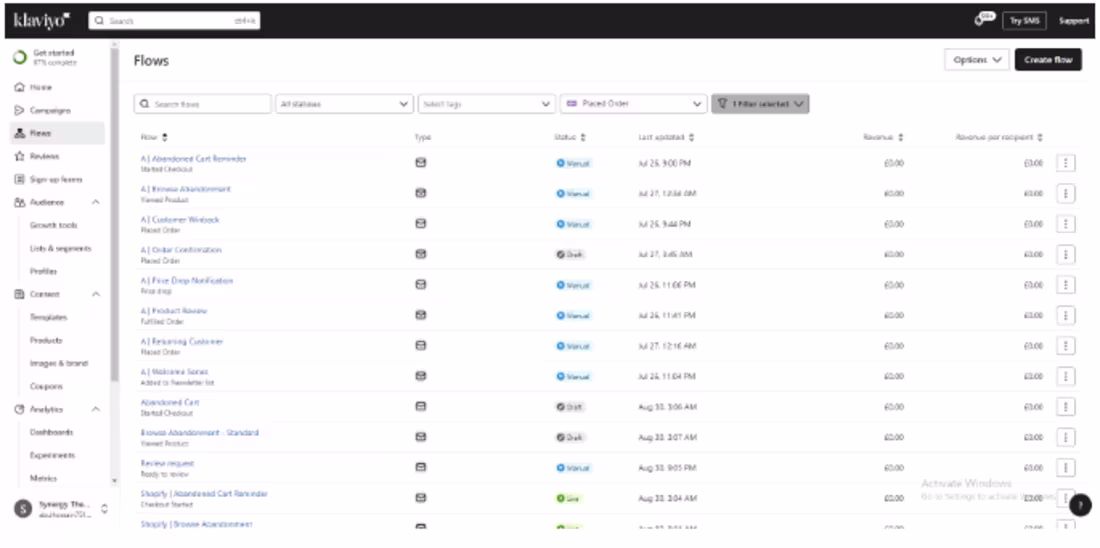Sort by the Revenue column
This screenshot has height=548, width=1100.
pyautogui.click(x=883, y=138)
